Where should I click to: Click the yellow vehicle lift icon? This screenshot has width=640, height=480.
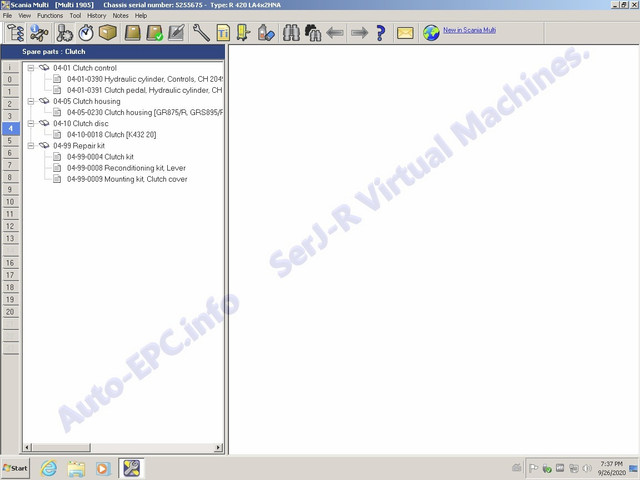point(244,33)
